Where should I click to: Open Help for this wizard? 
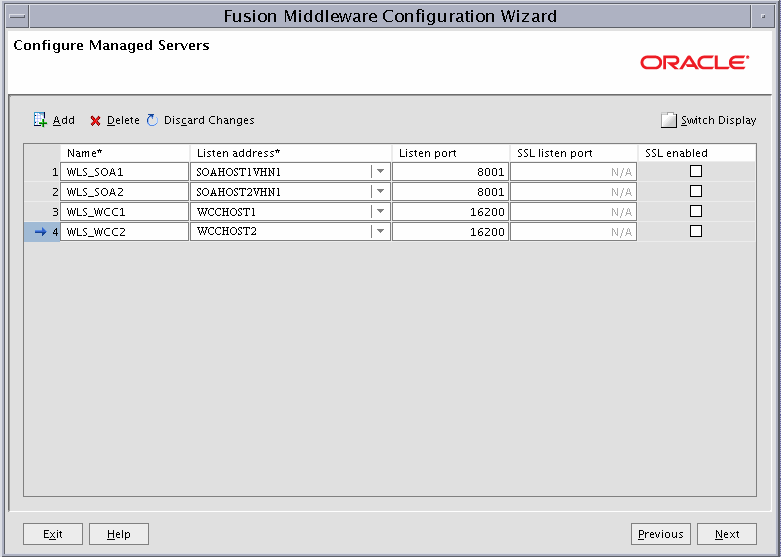point(119,534)
